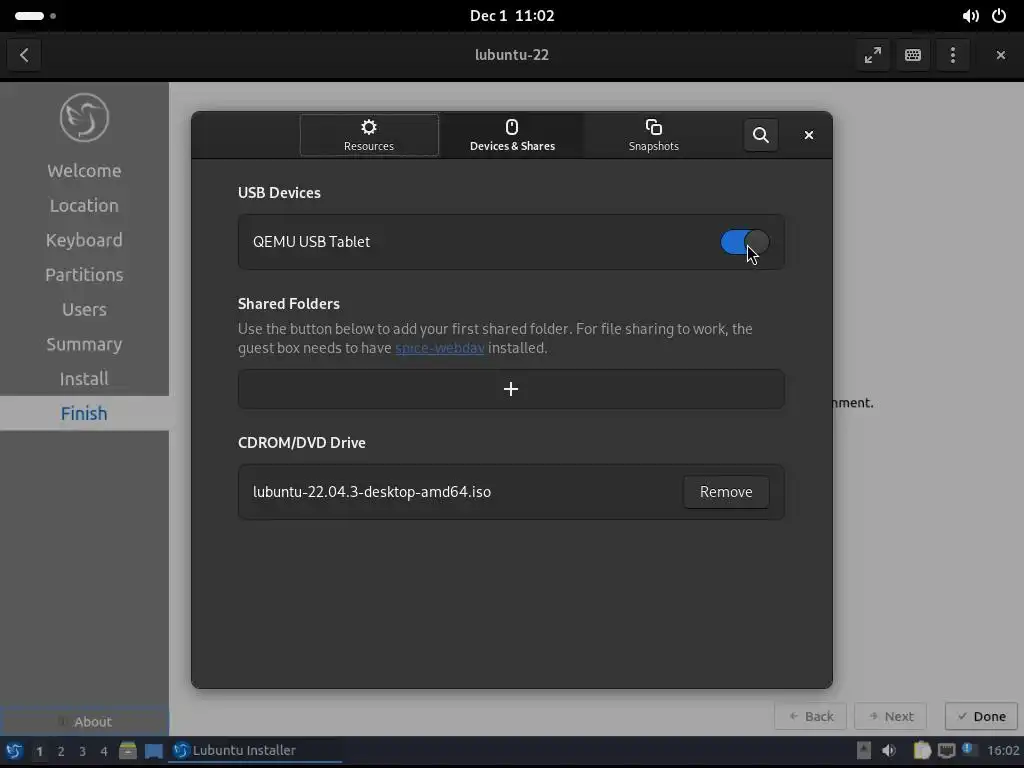This screenshot has height=768, width=1024.
Task: Click the installer Next button
Action: [x=890, y=716]
